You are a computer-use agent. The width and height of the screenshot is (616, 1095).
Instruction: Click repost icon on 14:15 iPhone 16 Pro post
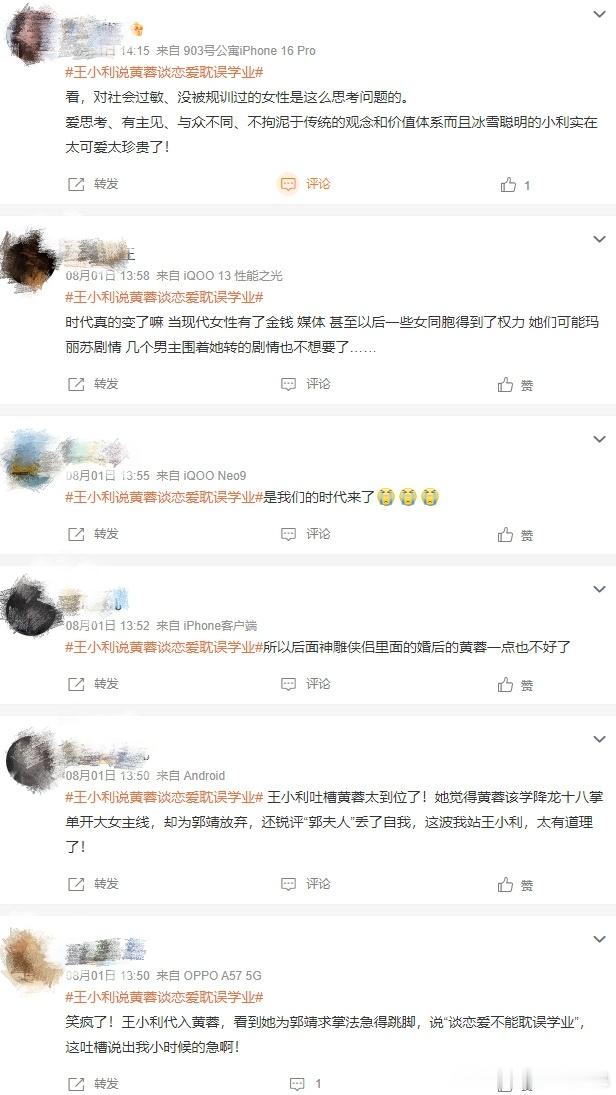coord(93,184)
